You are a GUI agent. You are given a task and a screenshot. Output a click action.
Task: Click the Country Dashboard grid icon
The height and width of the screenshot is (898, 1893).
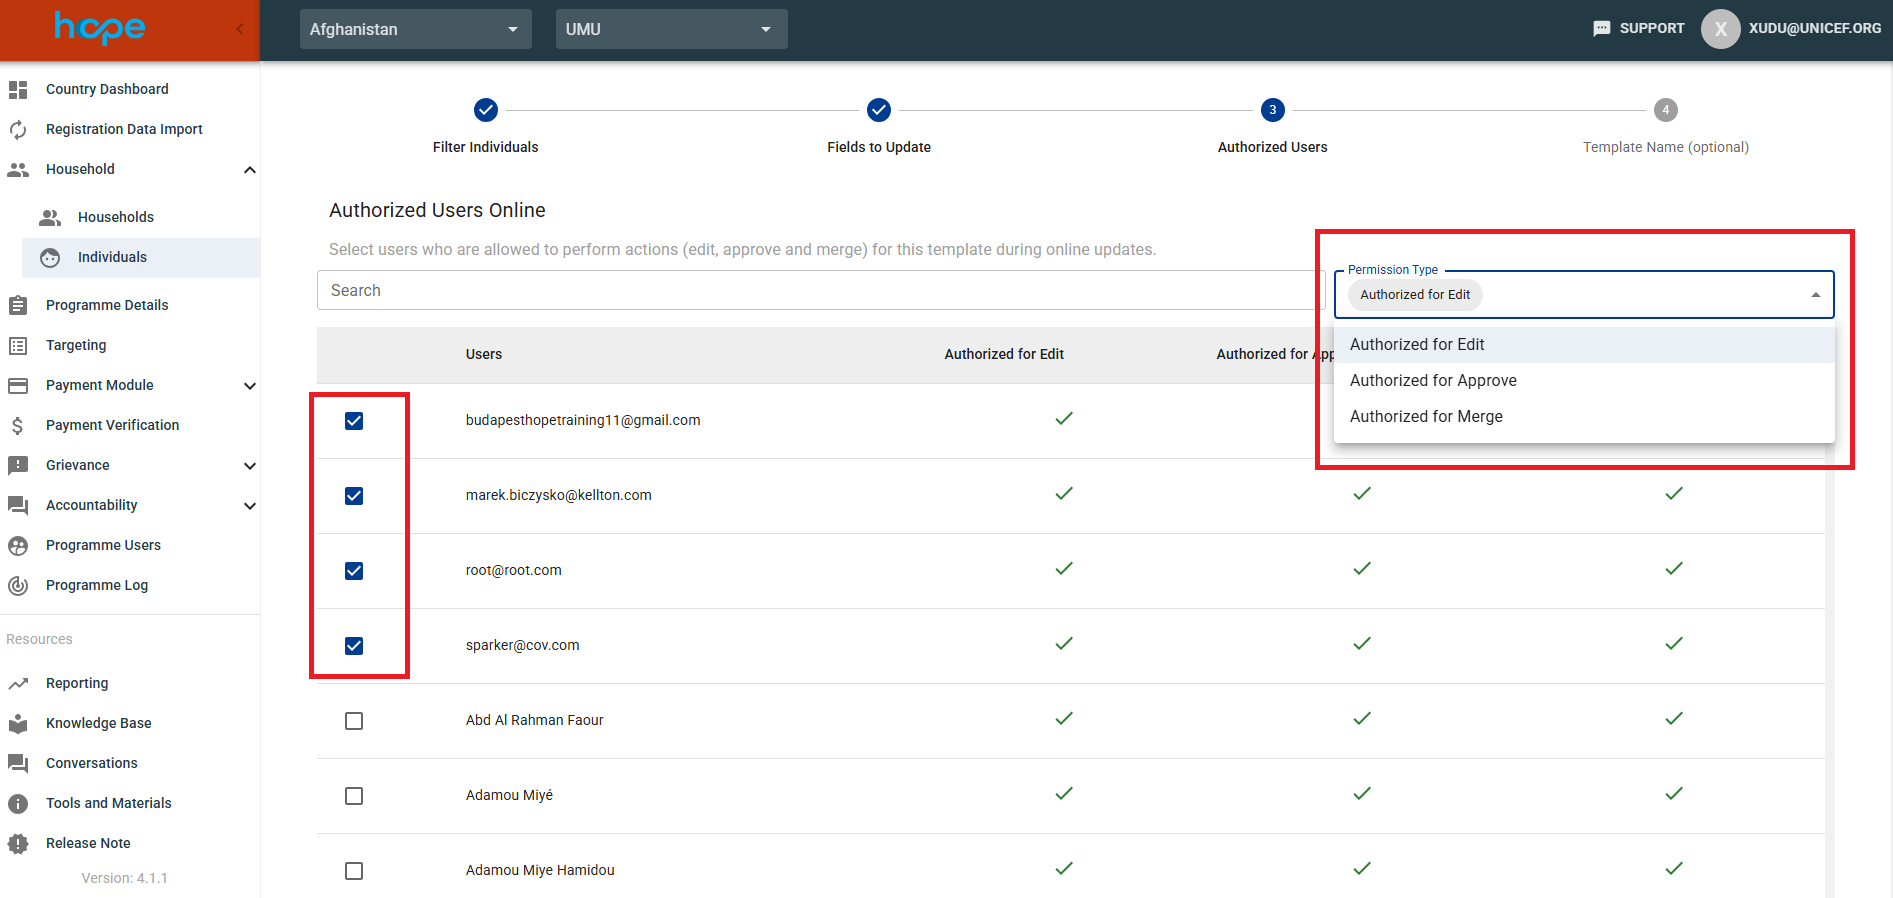[18, 90]
